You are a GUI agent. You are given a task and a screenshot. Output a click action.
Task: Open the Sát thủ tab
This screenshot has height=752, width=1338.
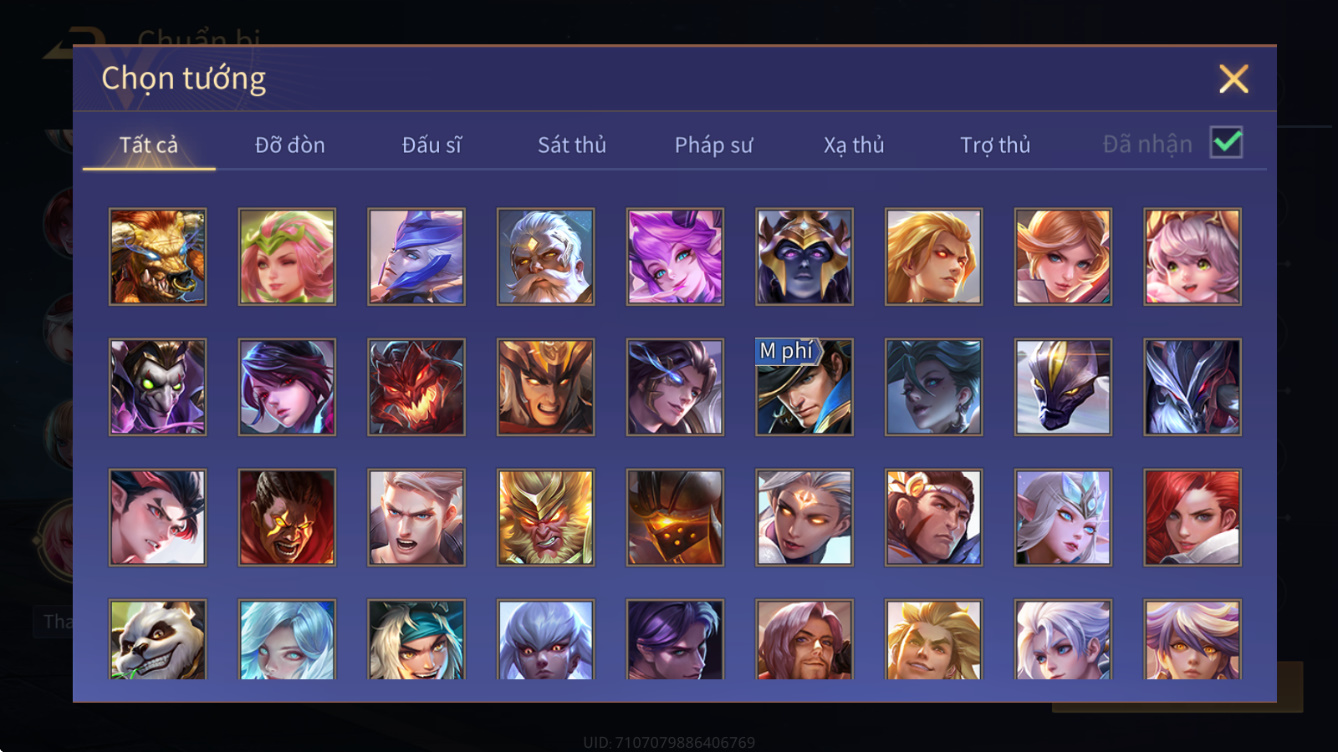pyautogui.click(x=572, y=145)
